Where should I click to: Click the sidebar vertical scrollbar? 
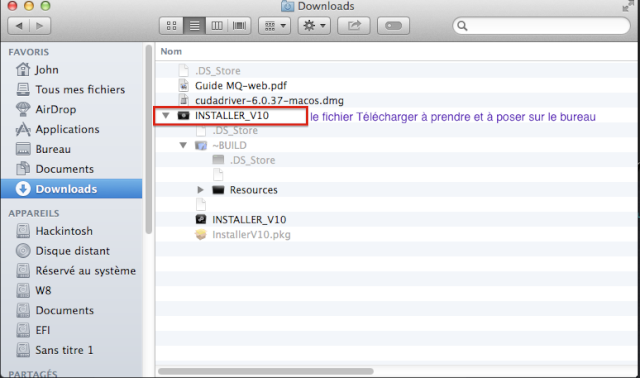149,139
